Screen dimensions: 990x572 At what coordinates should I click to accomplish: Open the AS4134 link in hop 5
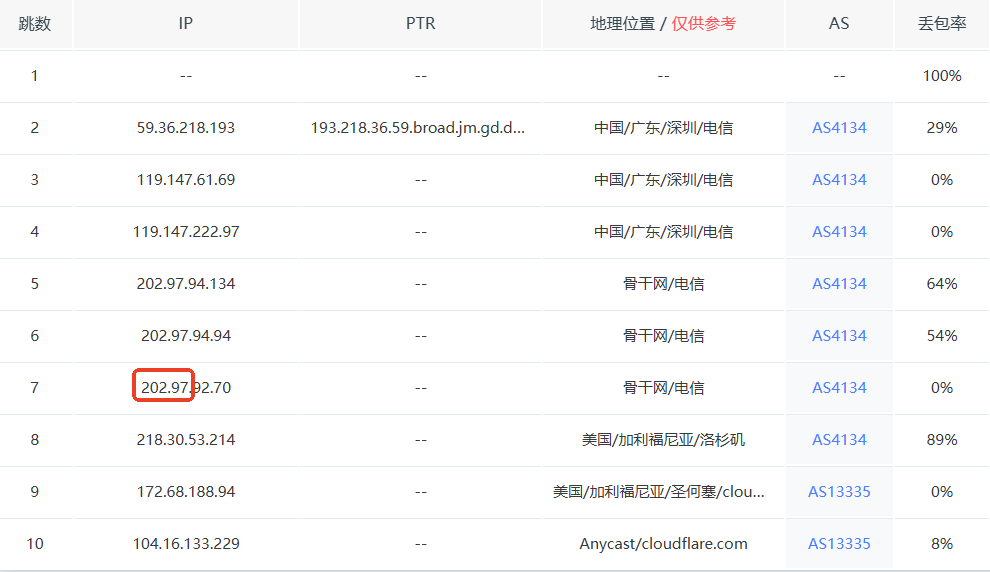(838, 283)
